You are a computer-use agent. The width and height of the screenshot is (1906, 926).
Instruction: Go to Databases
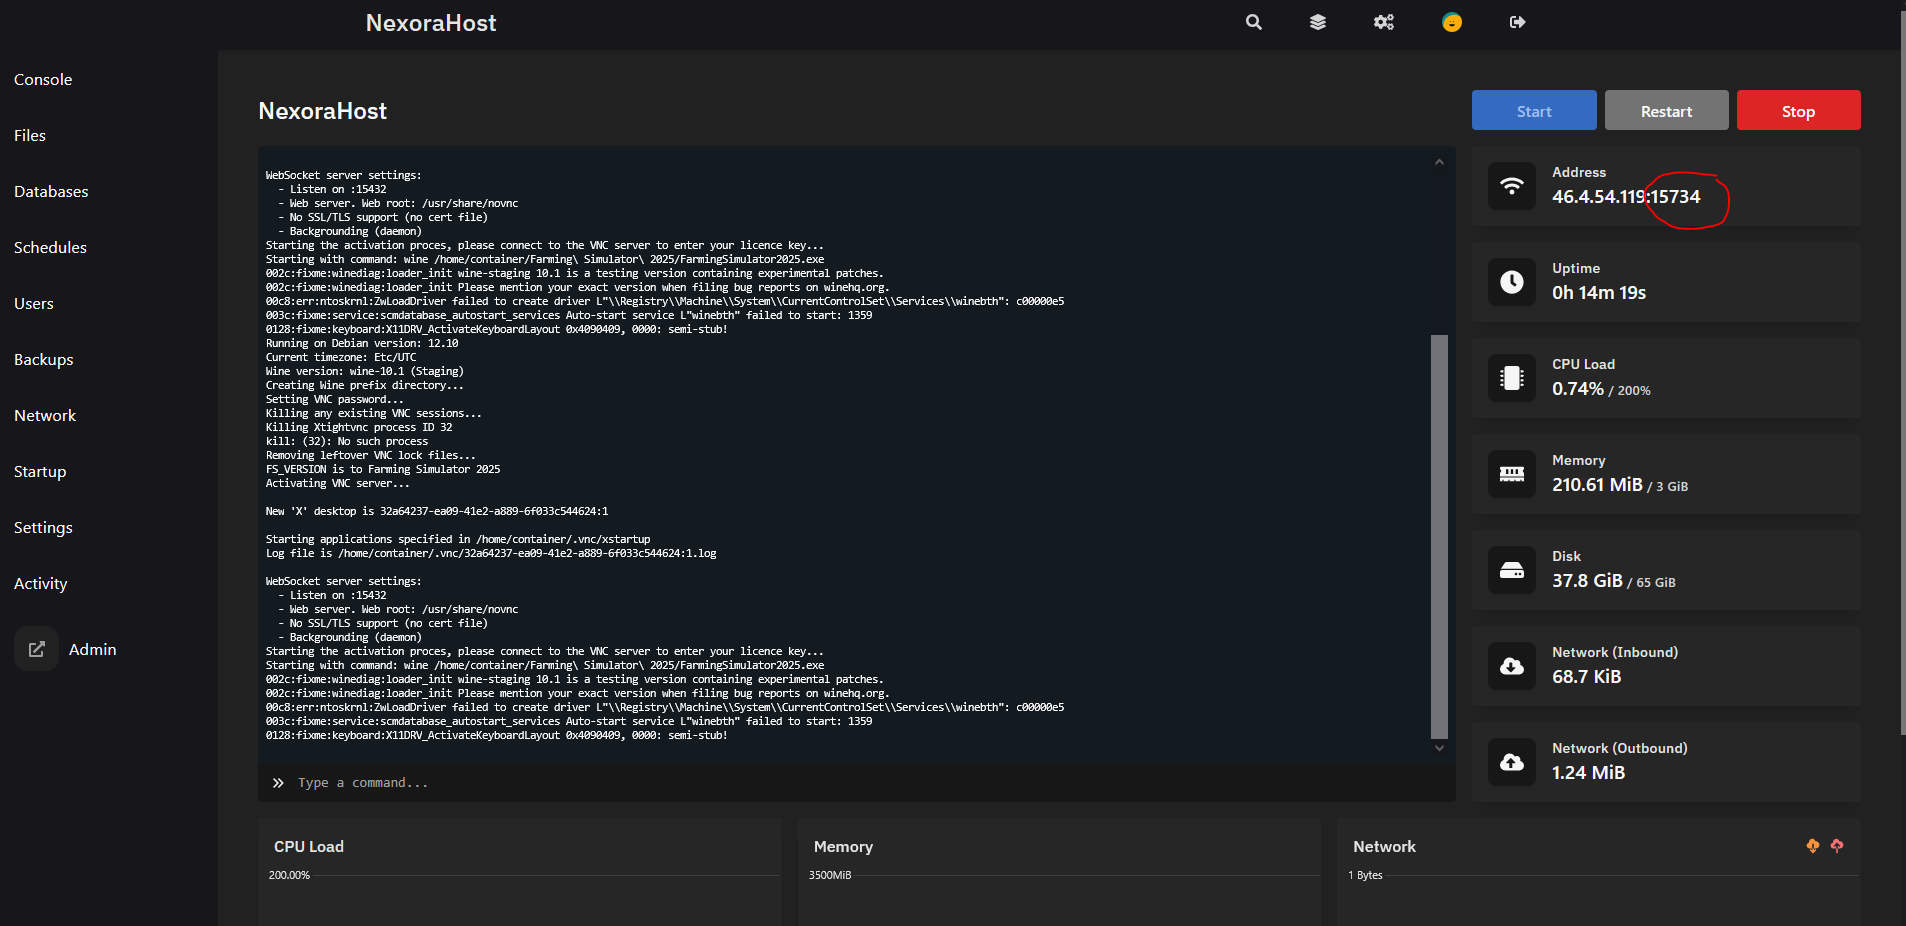pyautogui.click(x=51, y=192)
